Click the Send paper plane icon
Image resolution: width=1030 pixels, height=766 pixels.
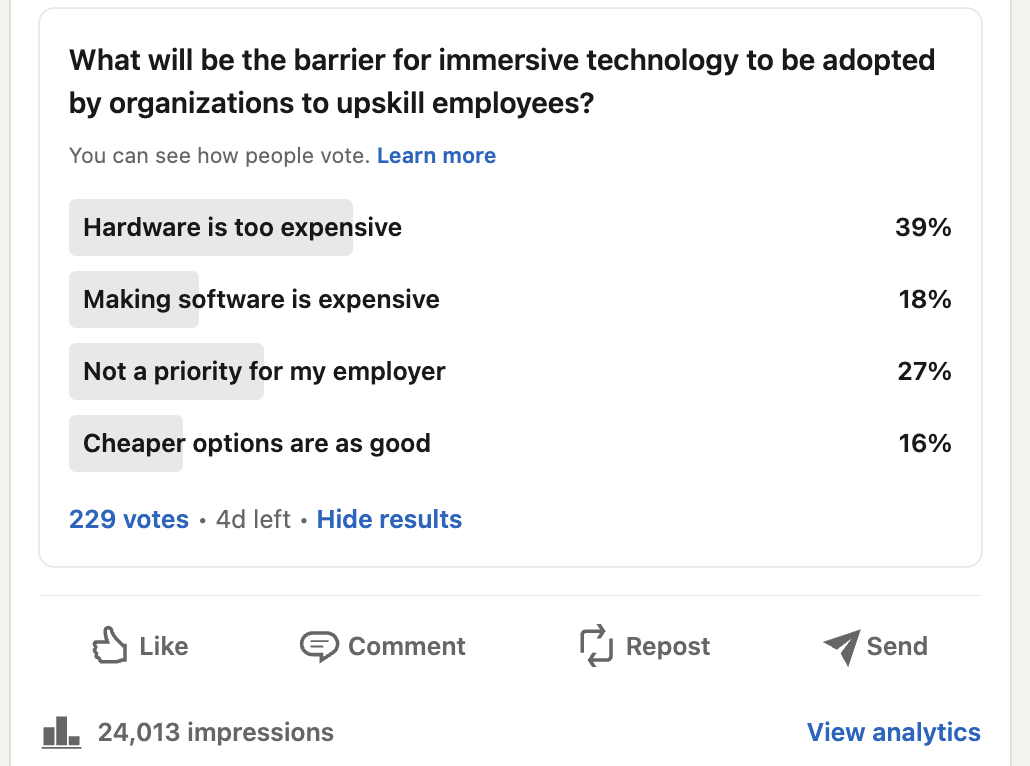coord(842,646)
